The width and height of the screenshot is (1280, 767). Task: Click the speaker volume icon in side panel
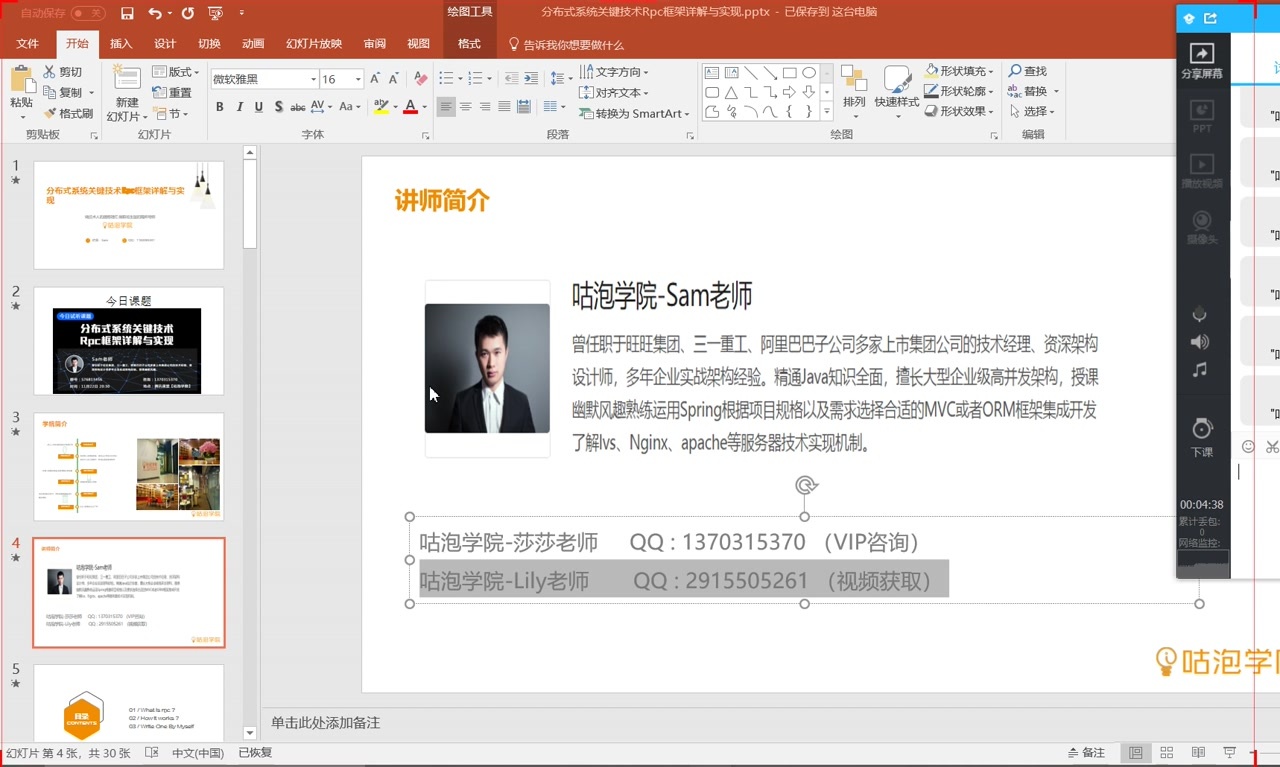(x=1200, y=342)
